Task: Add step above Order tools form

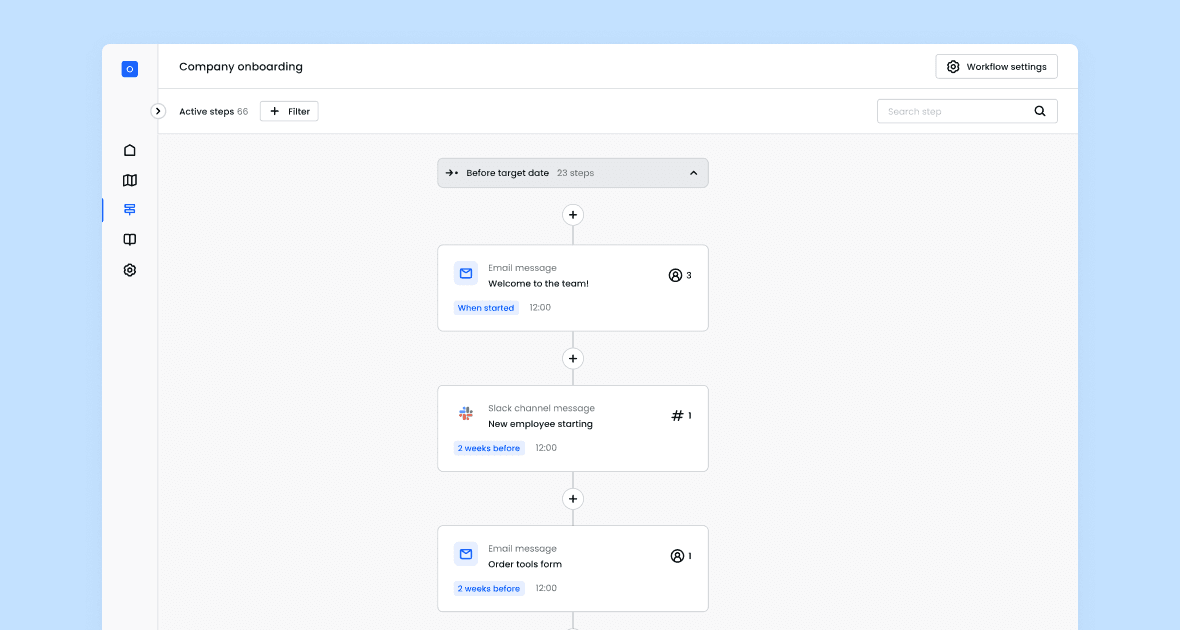Action: [x=573, y=498]
